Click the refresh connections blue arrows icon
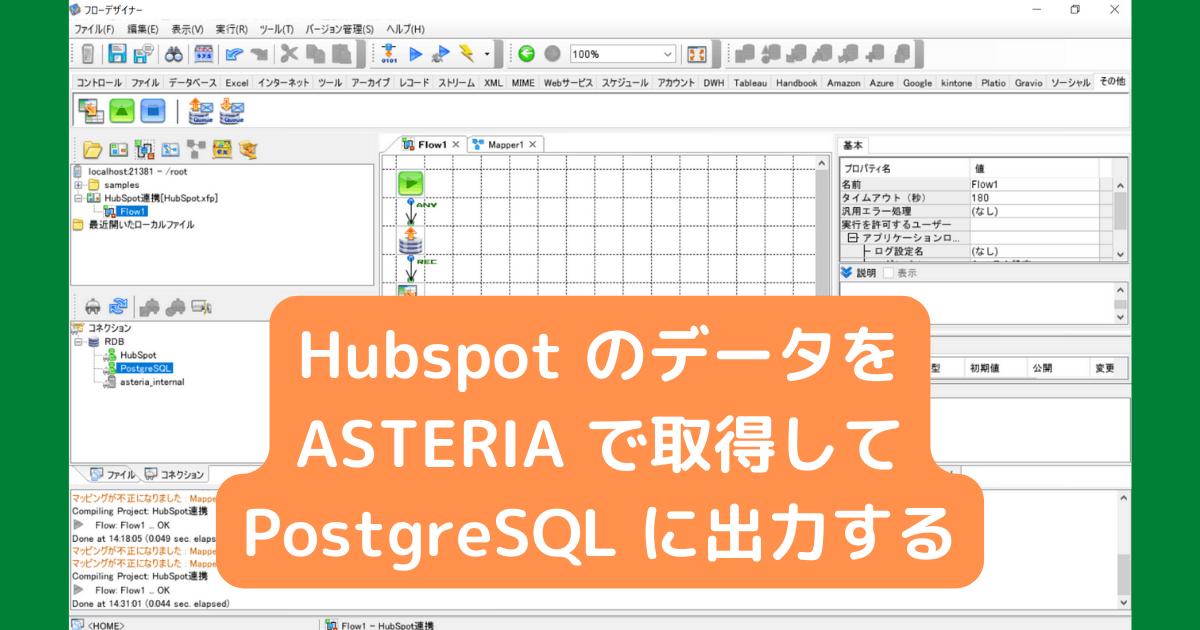Image resolution: width=1200 pixels, height=630 pixels. tap(118, 305)
